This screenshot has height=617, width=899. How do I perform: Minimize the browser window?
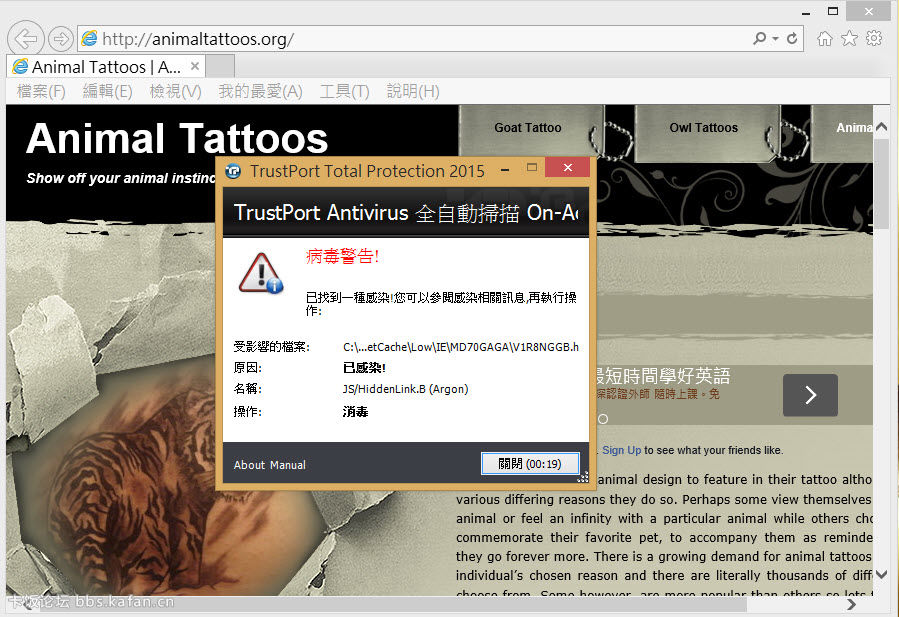pyautogui.click(x=806, y=12)
